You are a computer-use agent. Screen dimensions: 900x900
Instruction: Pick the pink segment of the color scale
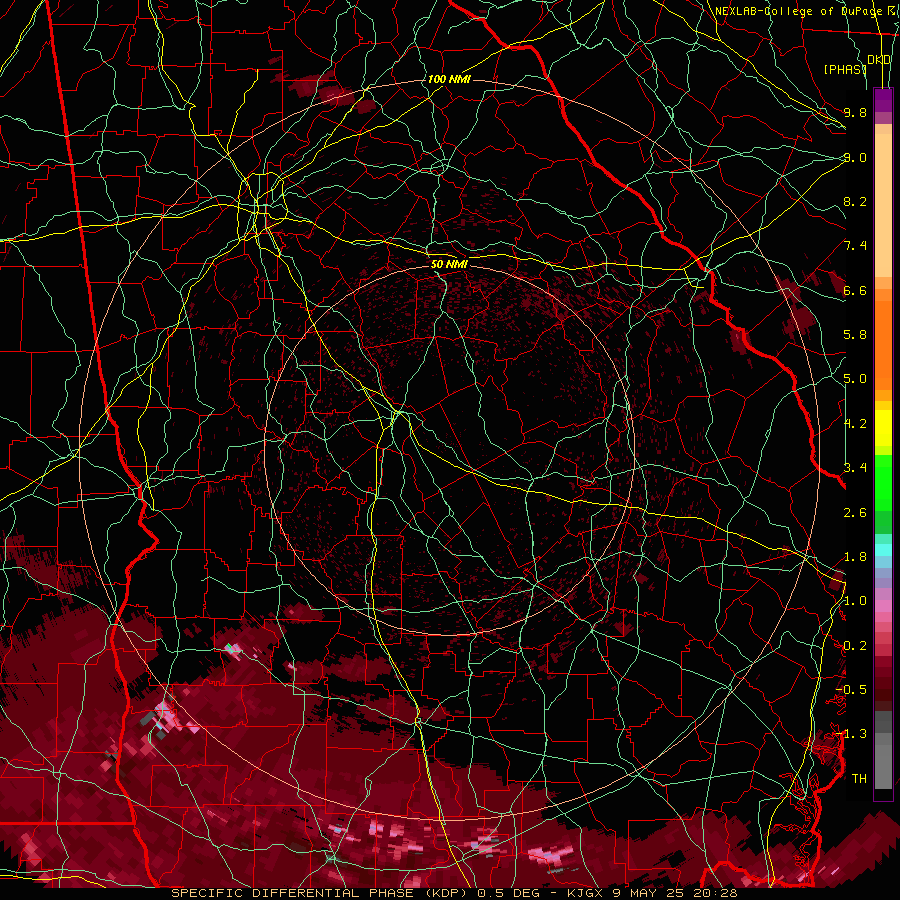[883, 606]
